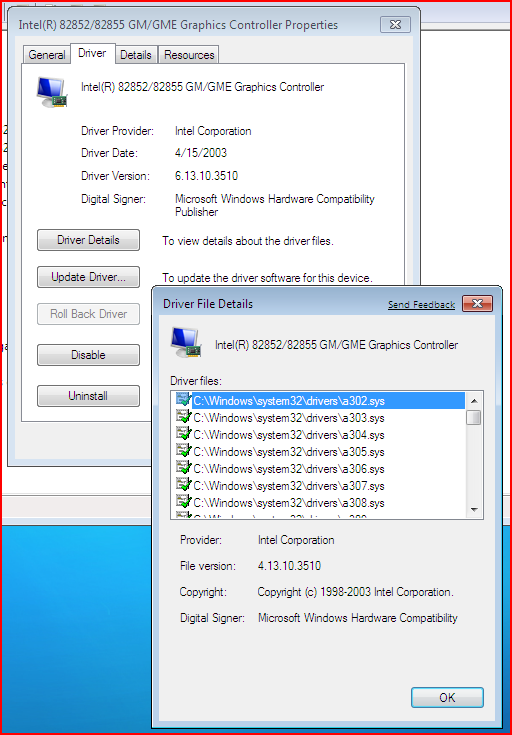Viewport: 512px width, 735px height.
Task: Click the Disable device button
Action: pos(88,355)
